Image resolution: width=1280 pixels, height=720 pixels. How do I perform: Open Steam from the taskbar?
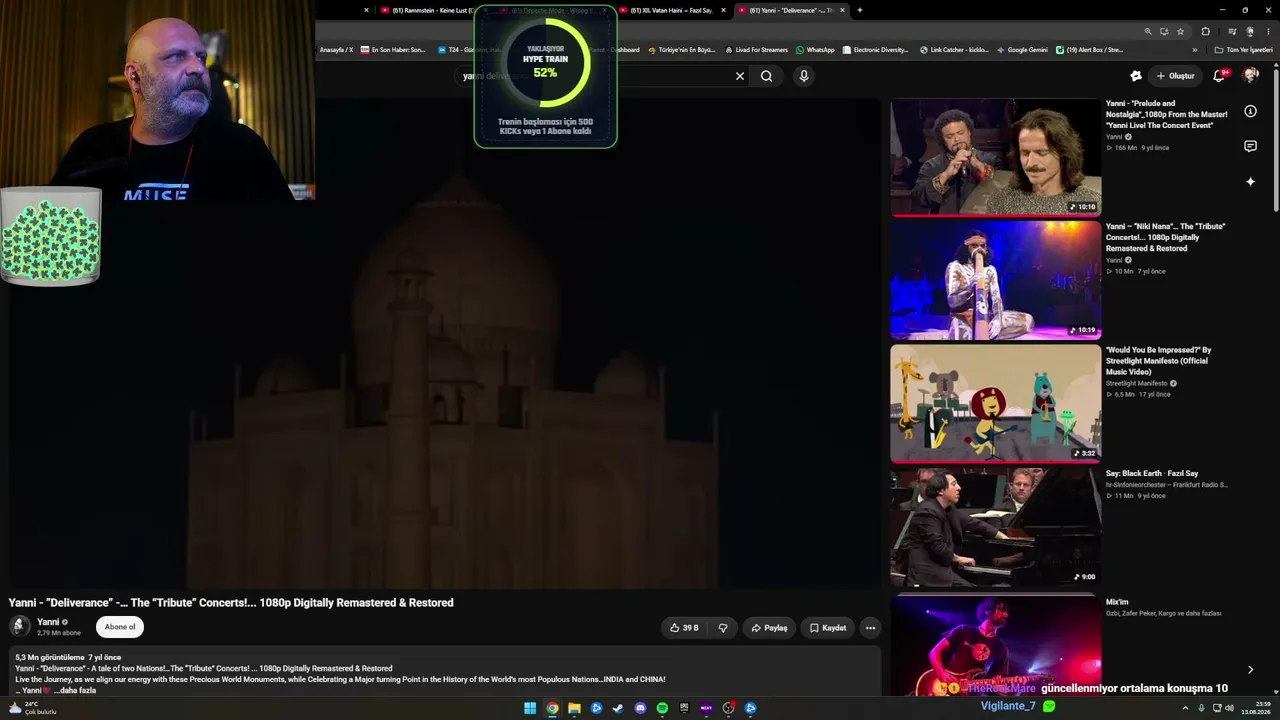coord(618,708)
